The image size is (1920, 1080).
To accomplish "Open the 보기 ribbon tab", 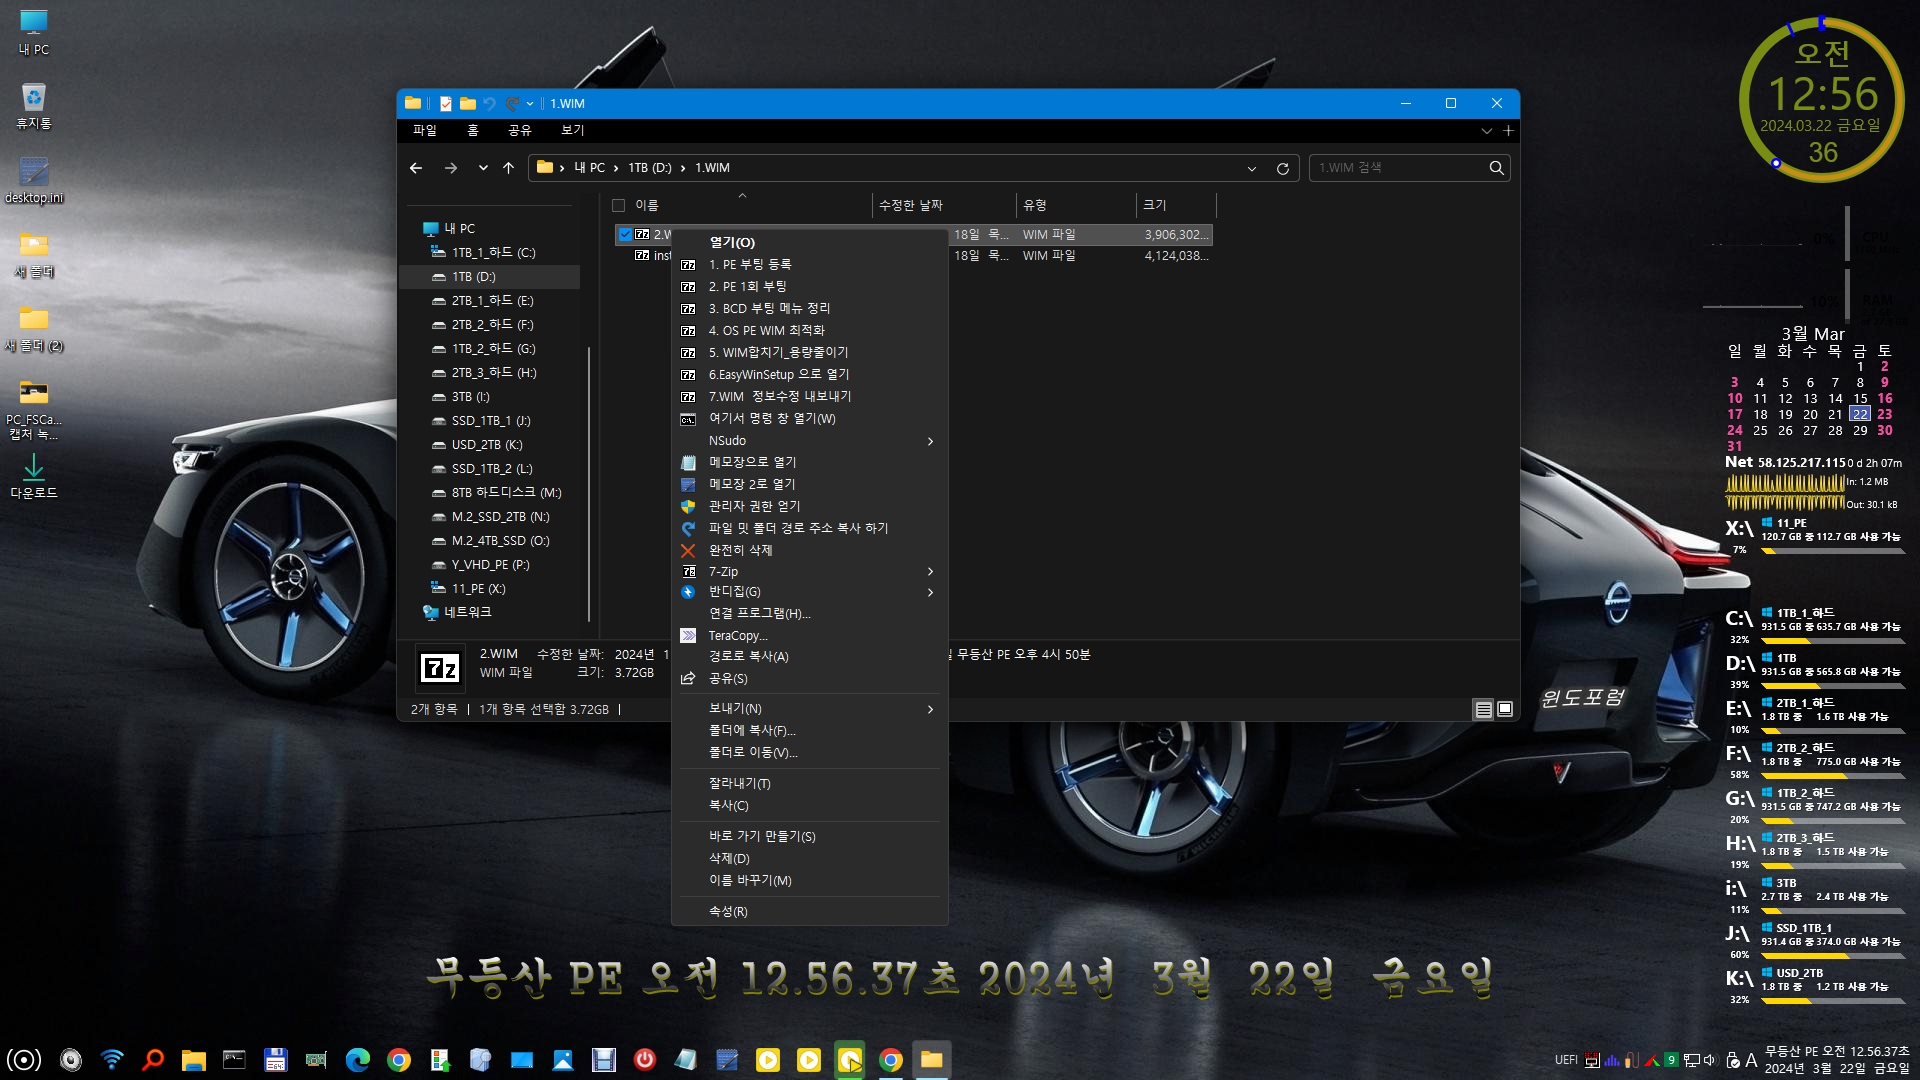I will coord(573,131).
